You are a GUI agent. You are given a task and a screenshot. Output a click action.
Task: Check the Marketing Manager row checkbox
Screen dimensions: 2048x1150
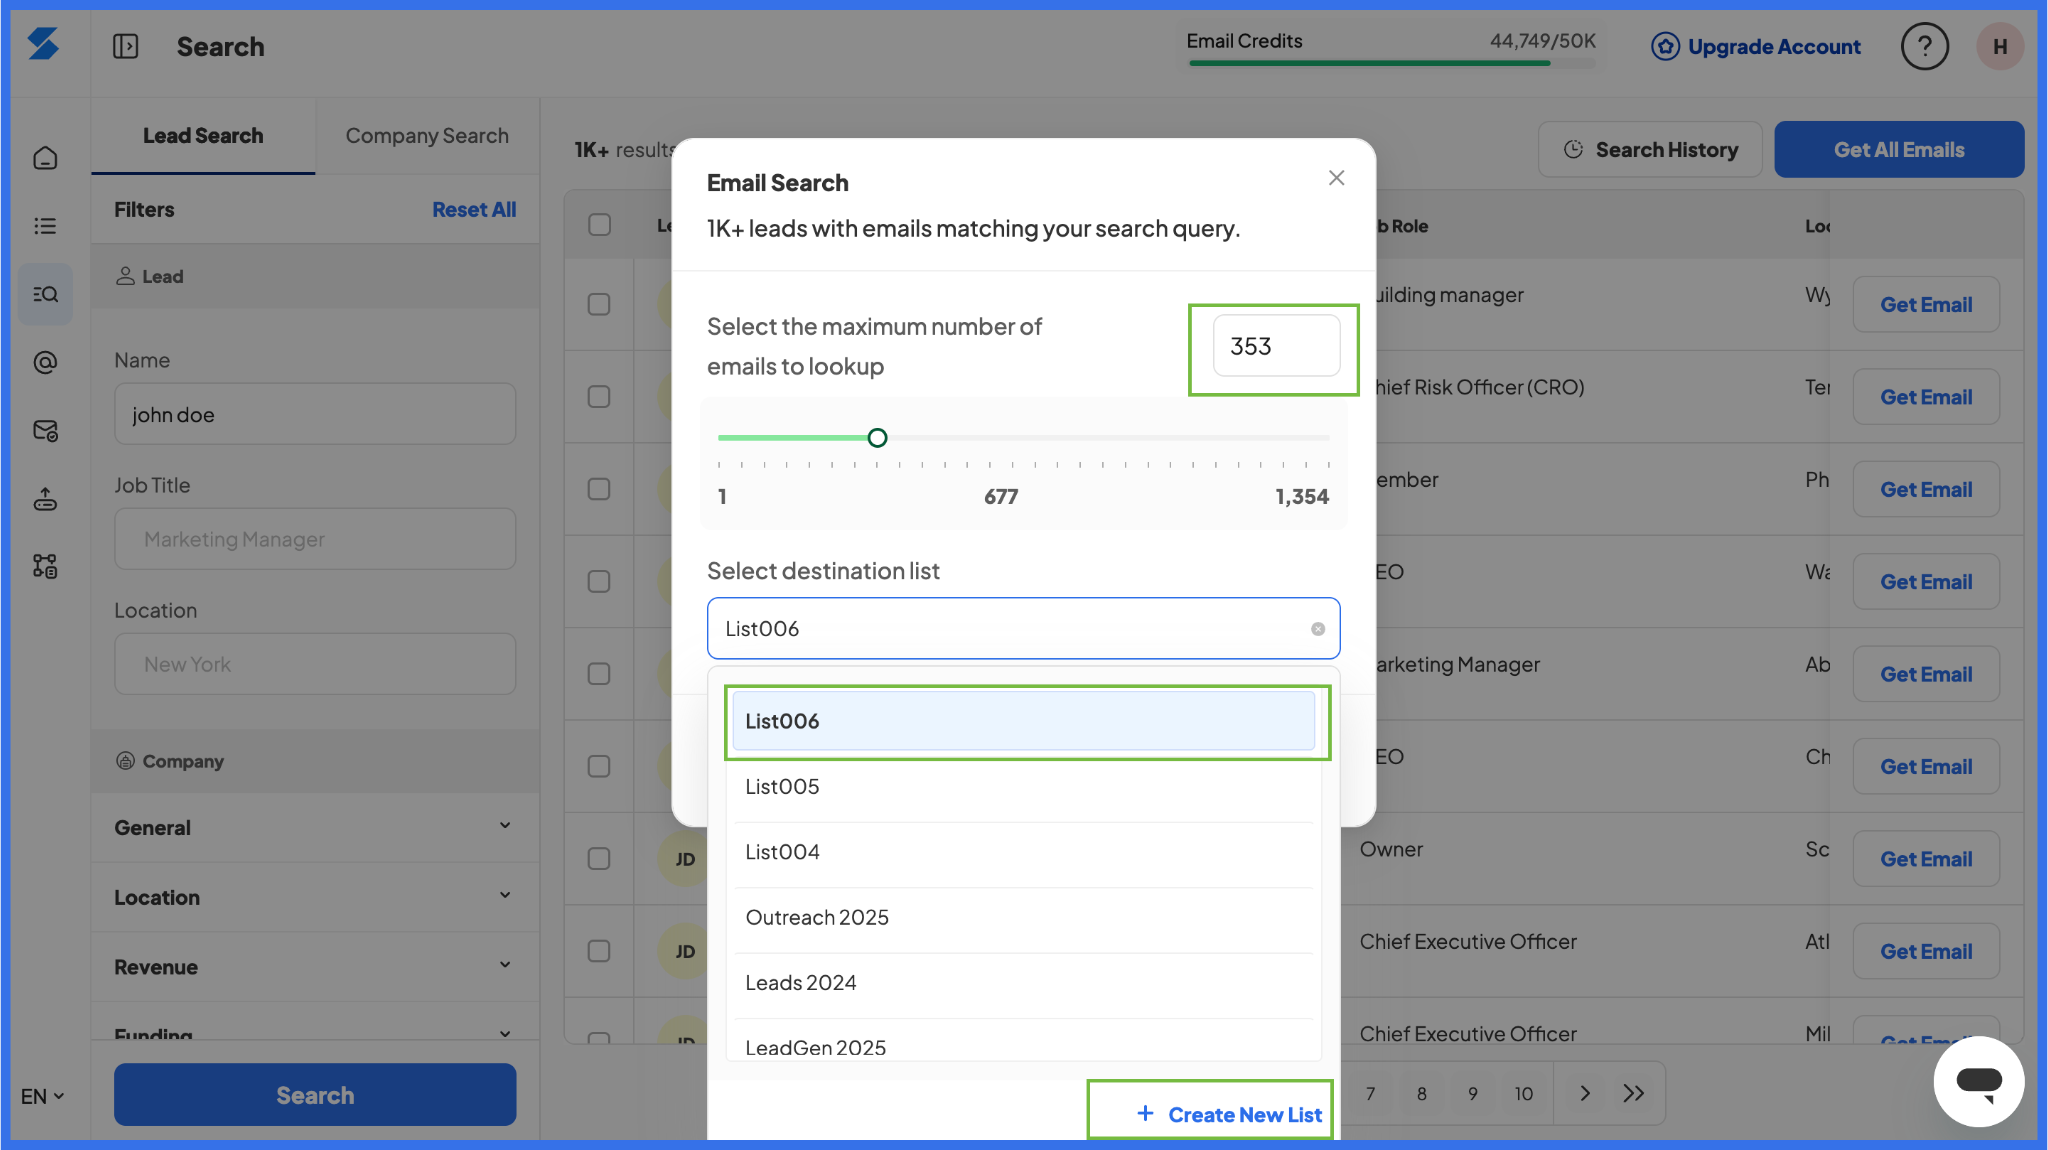pyautogui.click(x=599, y=674)
